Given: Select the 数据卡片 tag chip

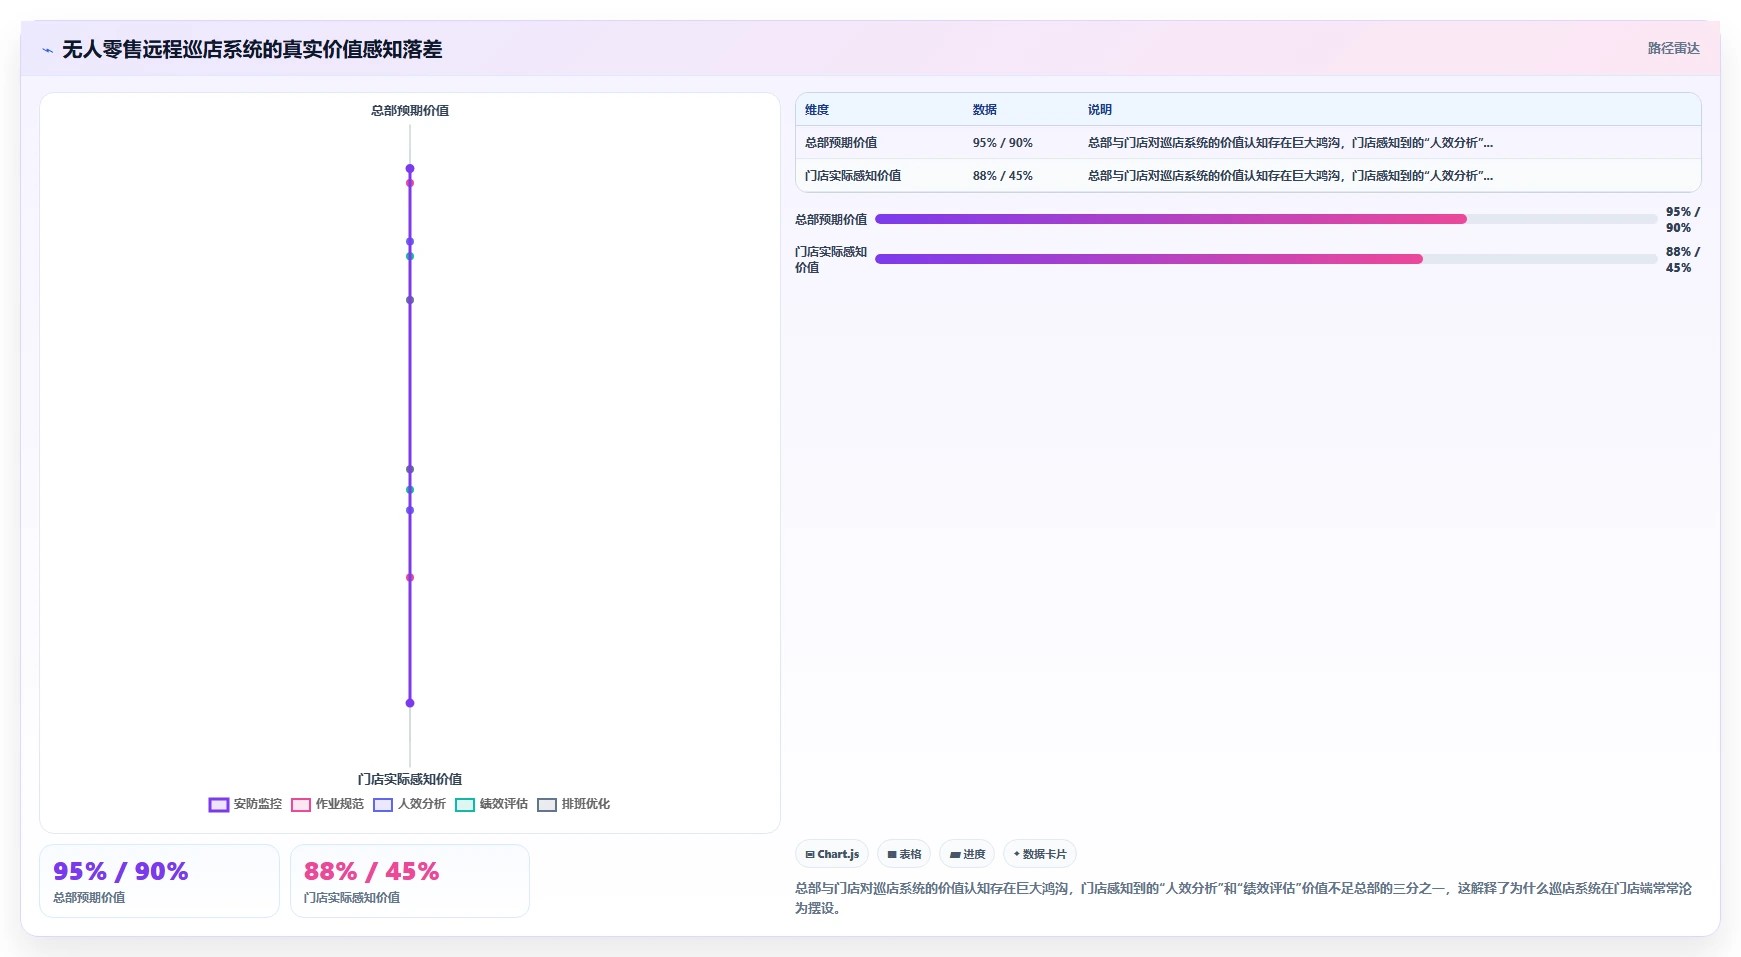Looking at the screenshot, I should [x=1040, y=854].
